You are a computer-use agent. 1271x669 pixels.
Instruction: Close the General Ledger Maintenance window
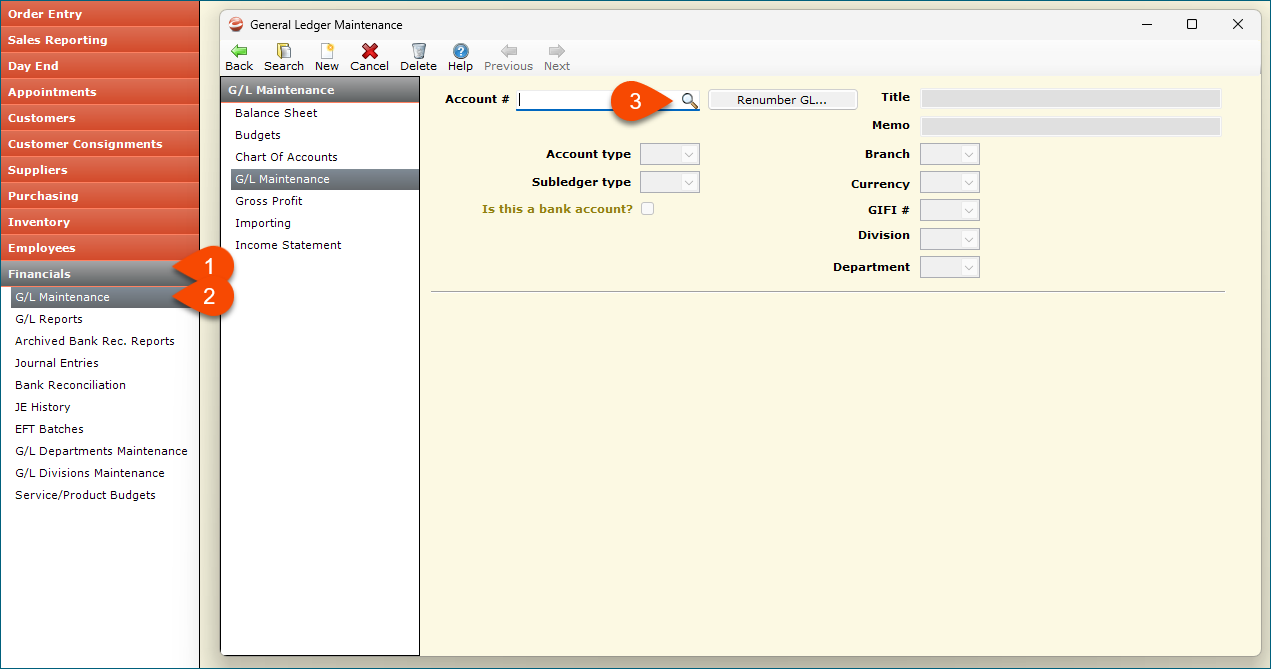point(1238,24)
